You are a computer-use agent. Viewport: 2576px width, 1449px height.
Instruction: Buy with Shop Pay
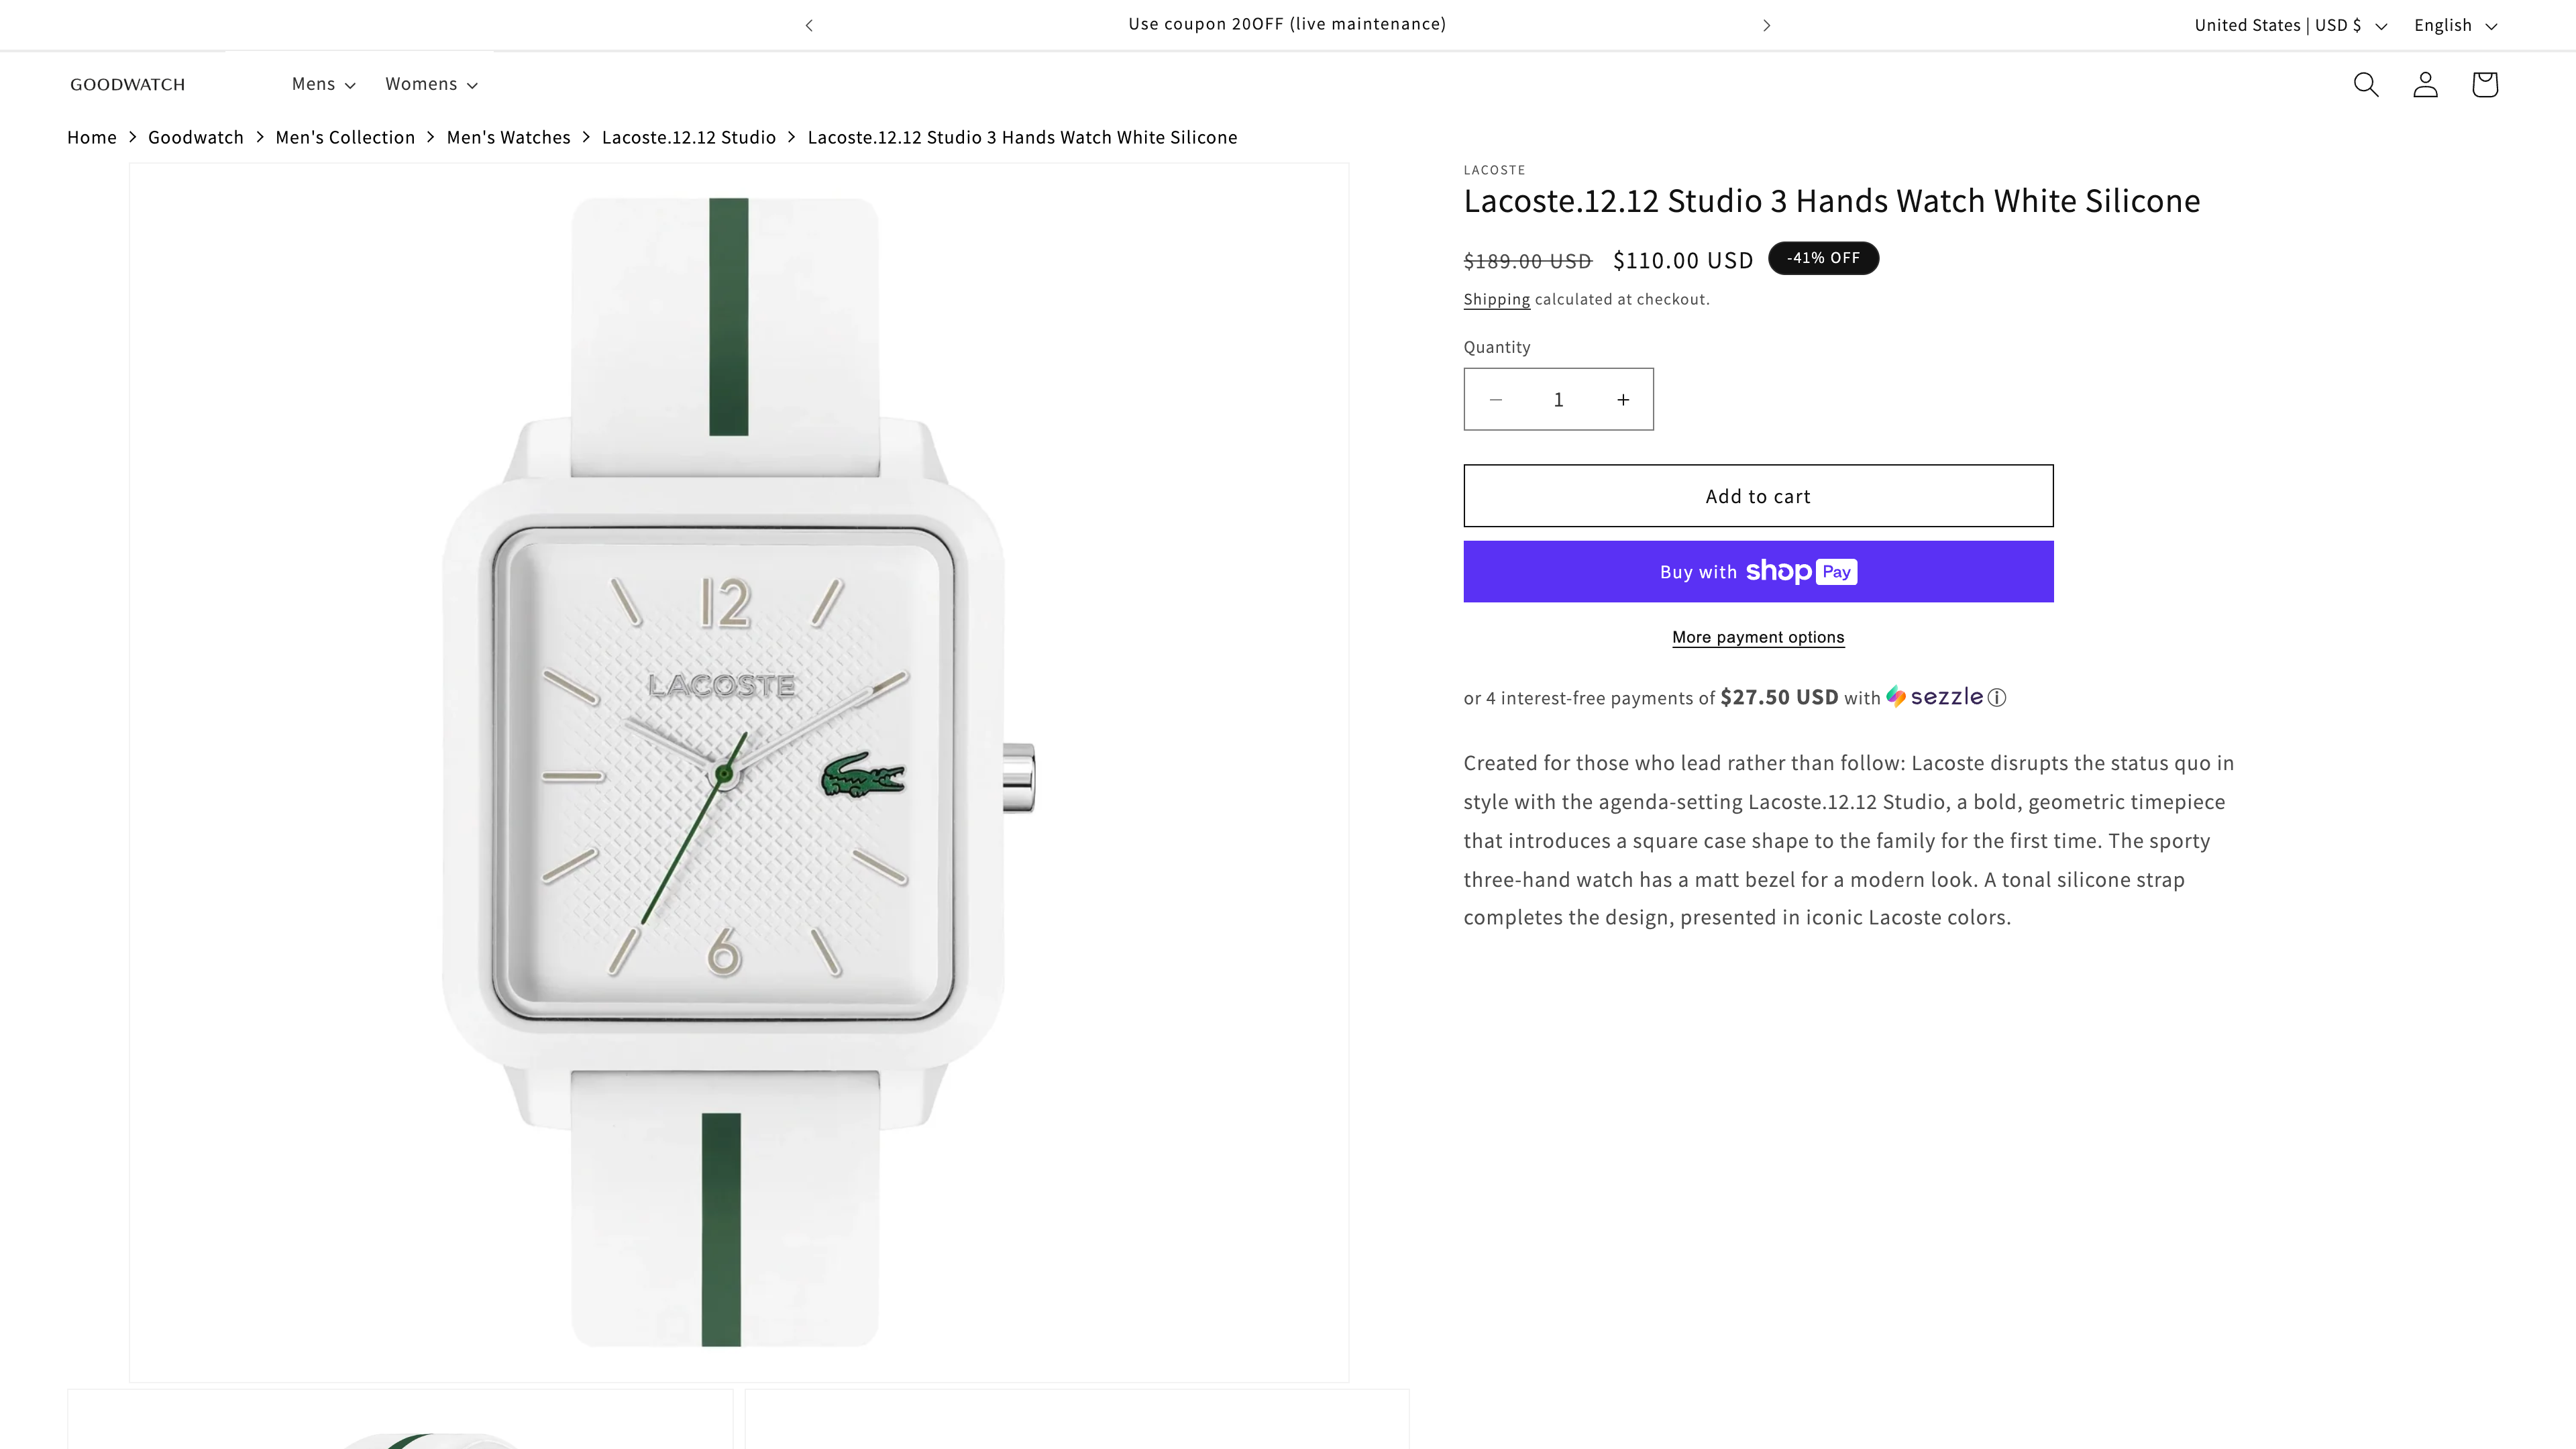[x=1758, y=572]
